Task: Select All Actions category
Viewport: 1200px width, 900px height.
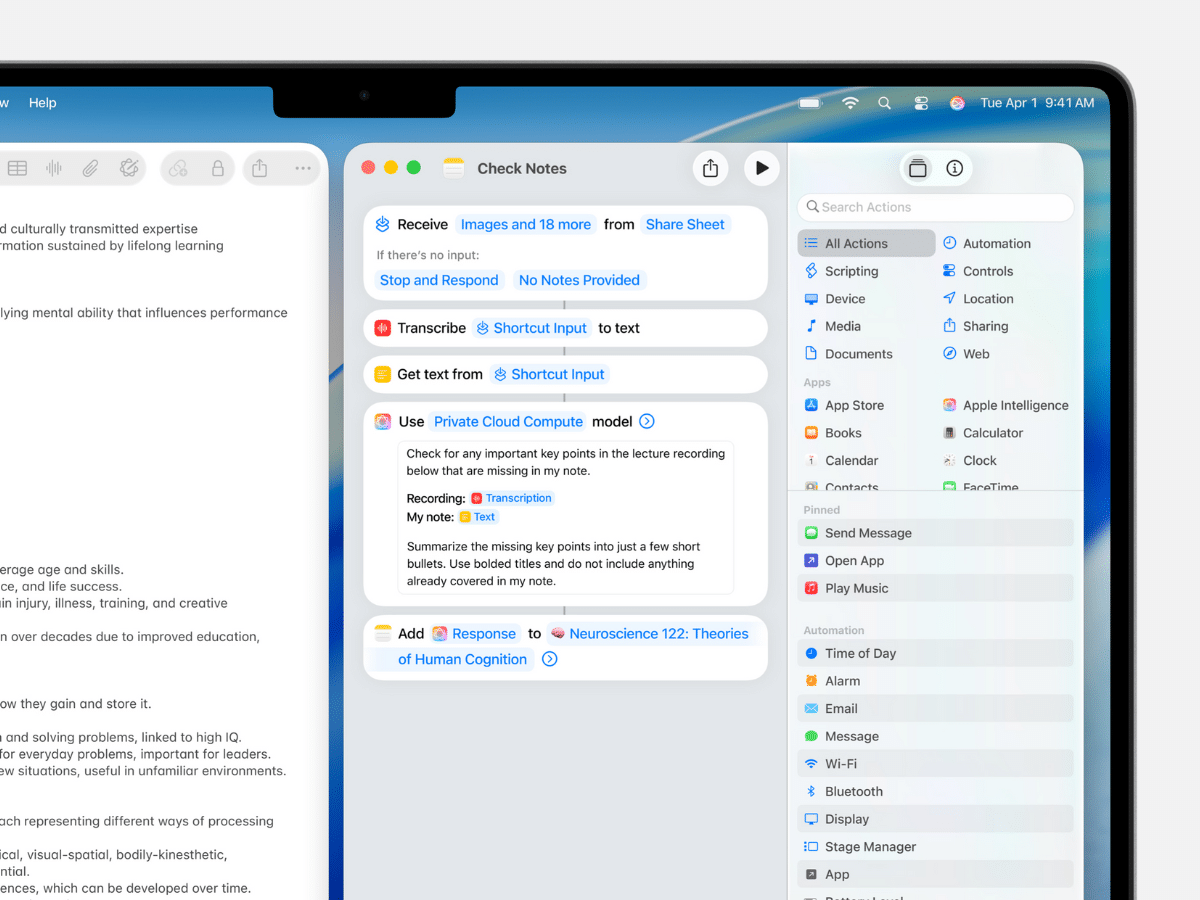Action: (866, 243)
